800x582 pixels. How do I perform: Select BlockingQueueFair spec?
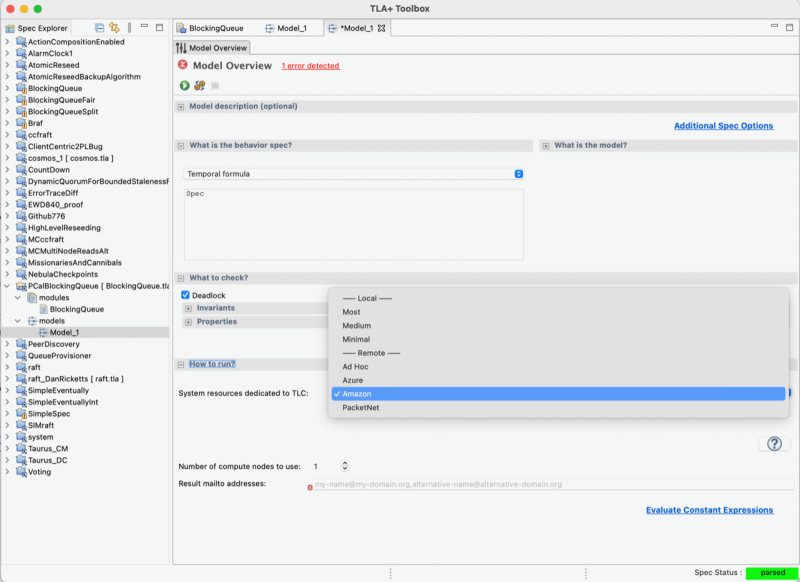click(x=61, y=100)
